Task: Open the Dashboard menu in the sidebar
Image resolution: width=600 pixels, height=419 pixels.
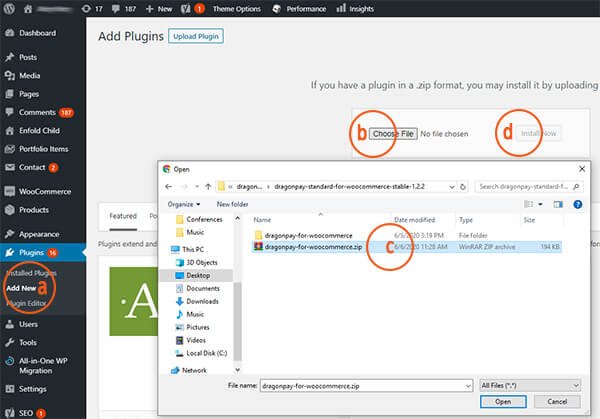Action: [39, 32]
